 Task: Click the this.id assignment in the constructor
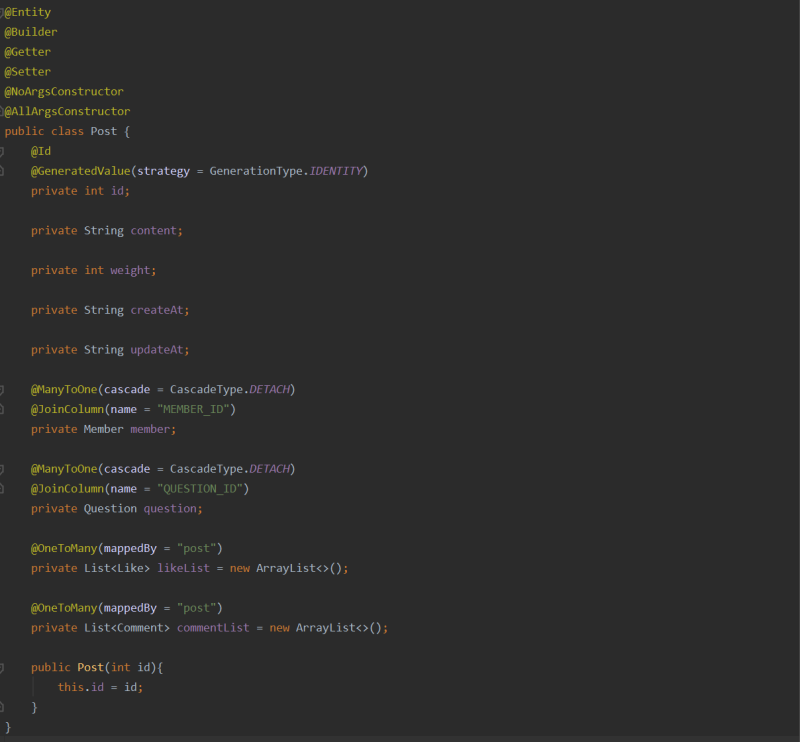pos(98,687)
